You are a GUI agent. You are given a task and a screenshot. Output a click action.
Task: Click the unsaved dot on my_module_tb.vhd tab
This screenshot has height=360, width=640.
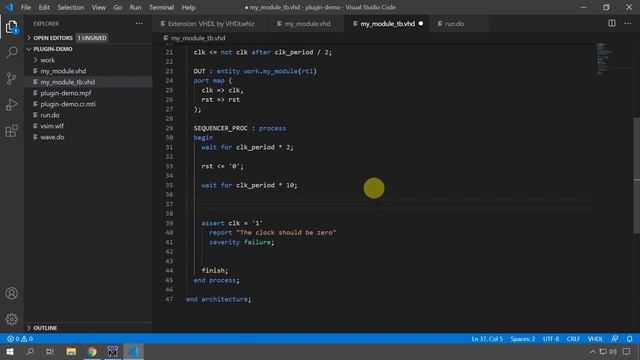pyautogui.click(x=421, y=24)
